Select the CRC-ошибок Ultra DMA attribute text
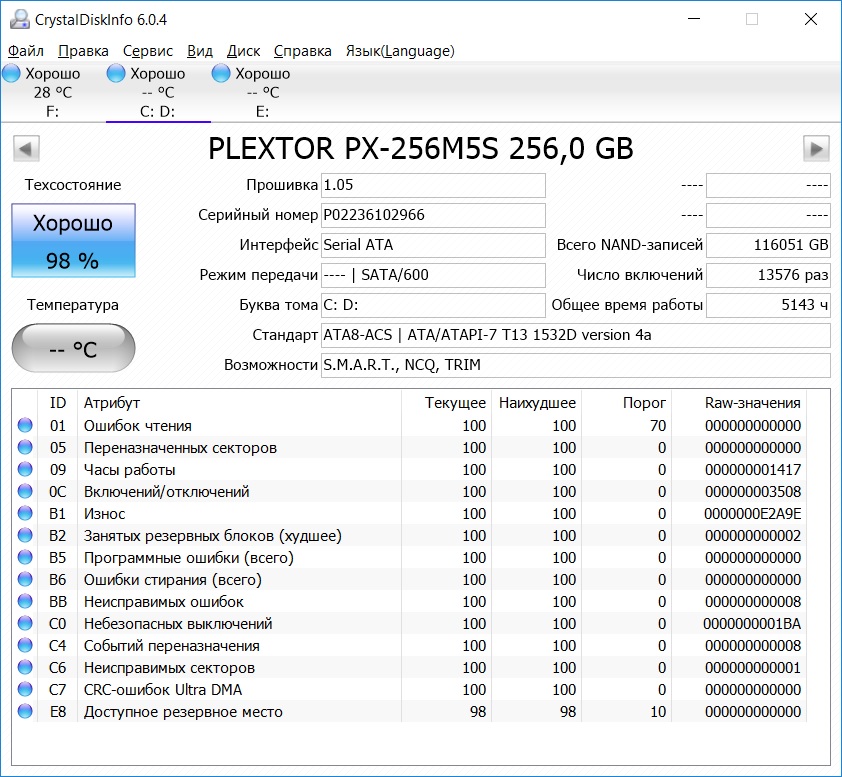Screen dimensions: 842x777 coord(163,690)
